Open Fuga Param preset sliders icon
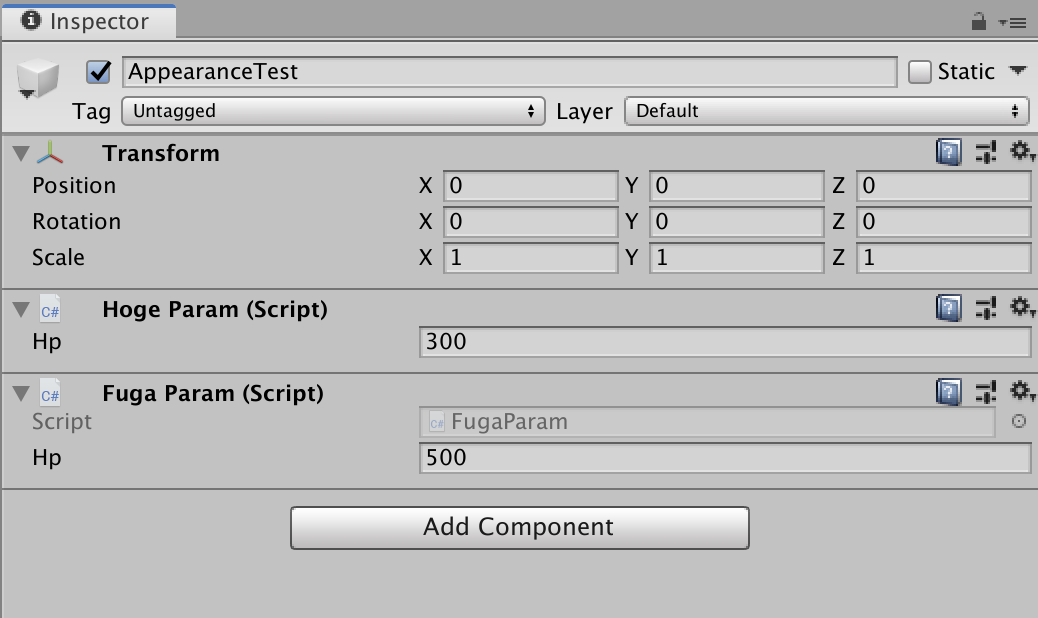The image size is (1038, 618). (986, 392)
